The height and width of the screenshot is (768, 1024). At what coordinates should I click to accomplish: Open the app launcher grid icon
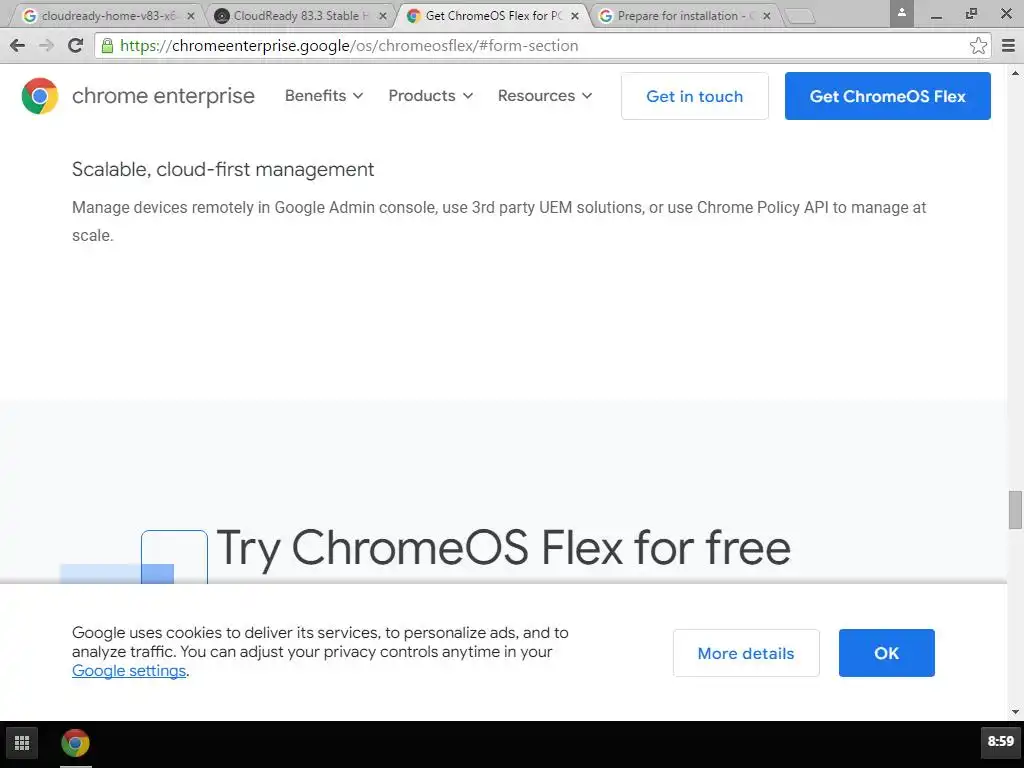point(22,743)
